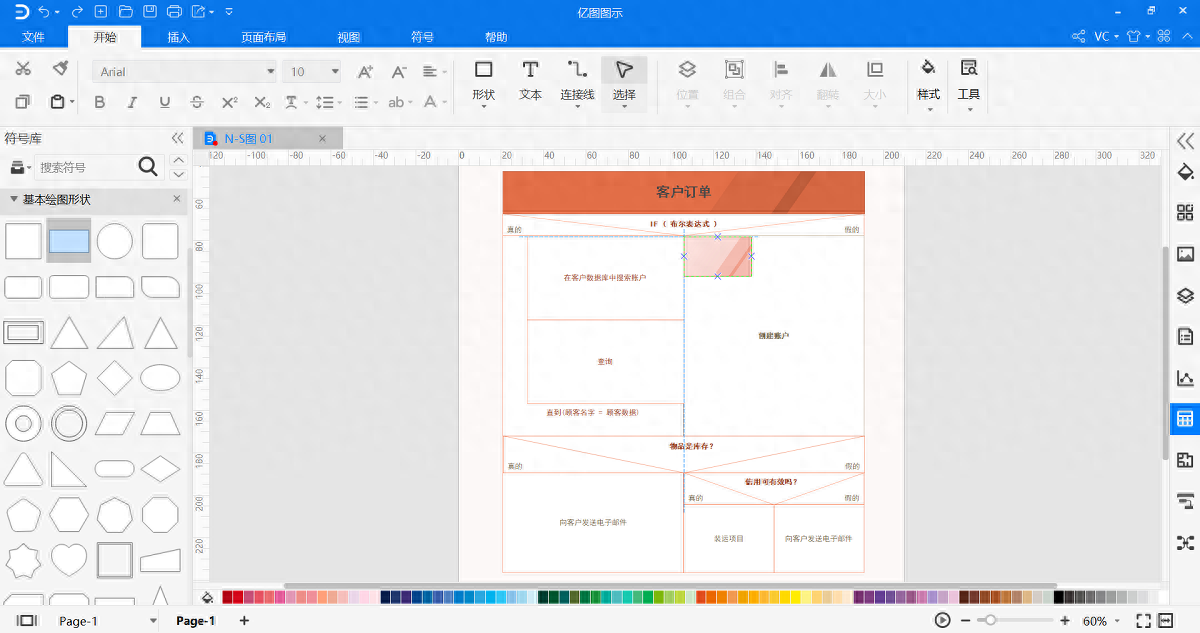Toggle underline text formatting
The height and width of the screenshot is (633, 1200).
[164, 102]
